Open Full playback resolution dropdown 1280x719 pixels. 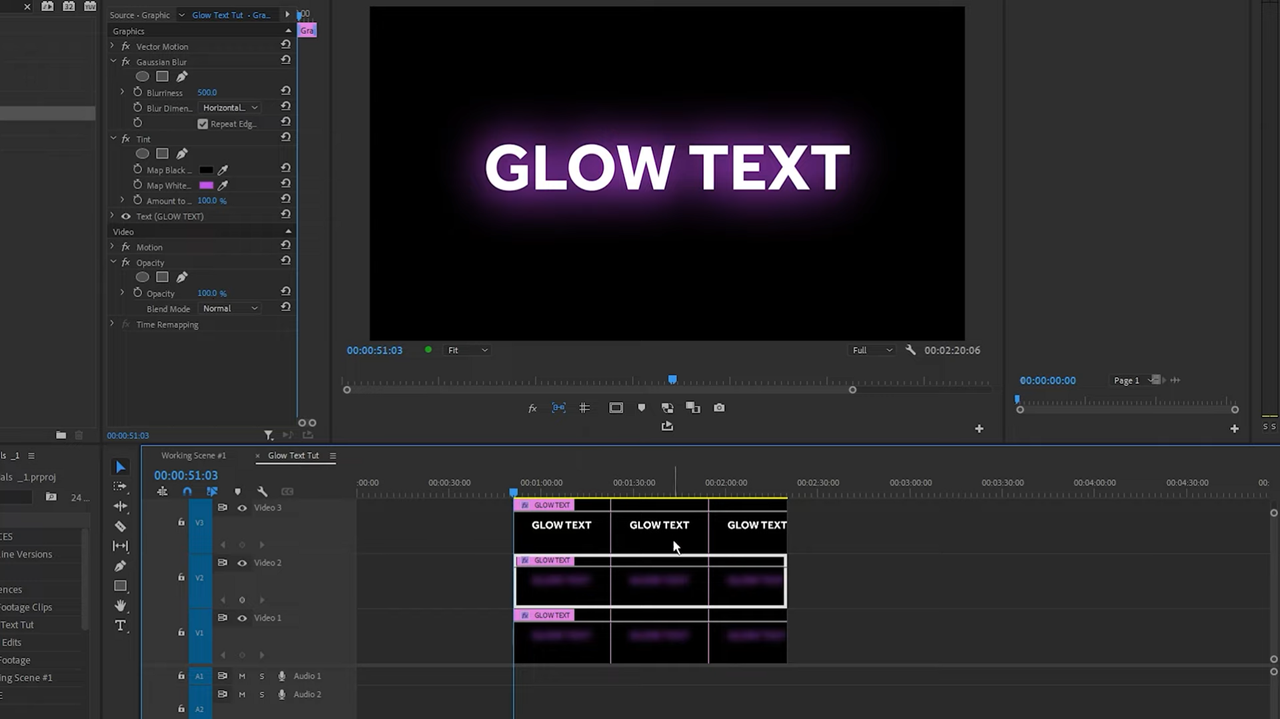pos(872,350)
